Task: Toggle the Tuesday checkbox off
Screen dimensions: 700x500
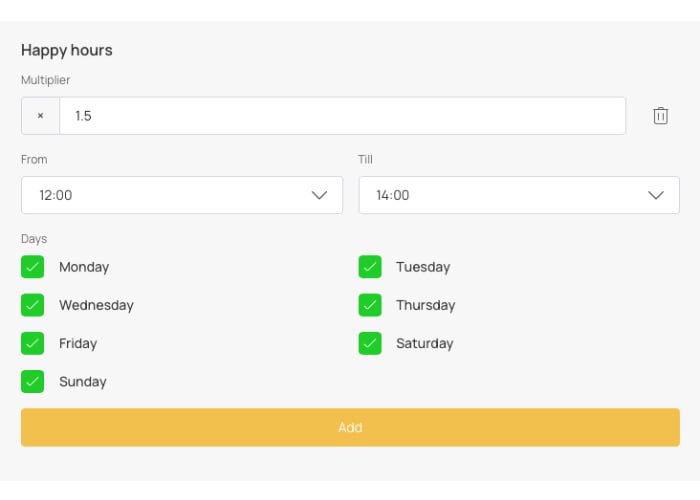Action: pyautogui.click(x=370, y=267)
